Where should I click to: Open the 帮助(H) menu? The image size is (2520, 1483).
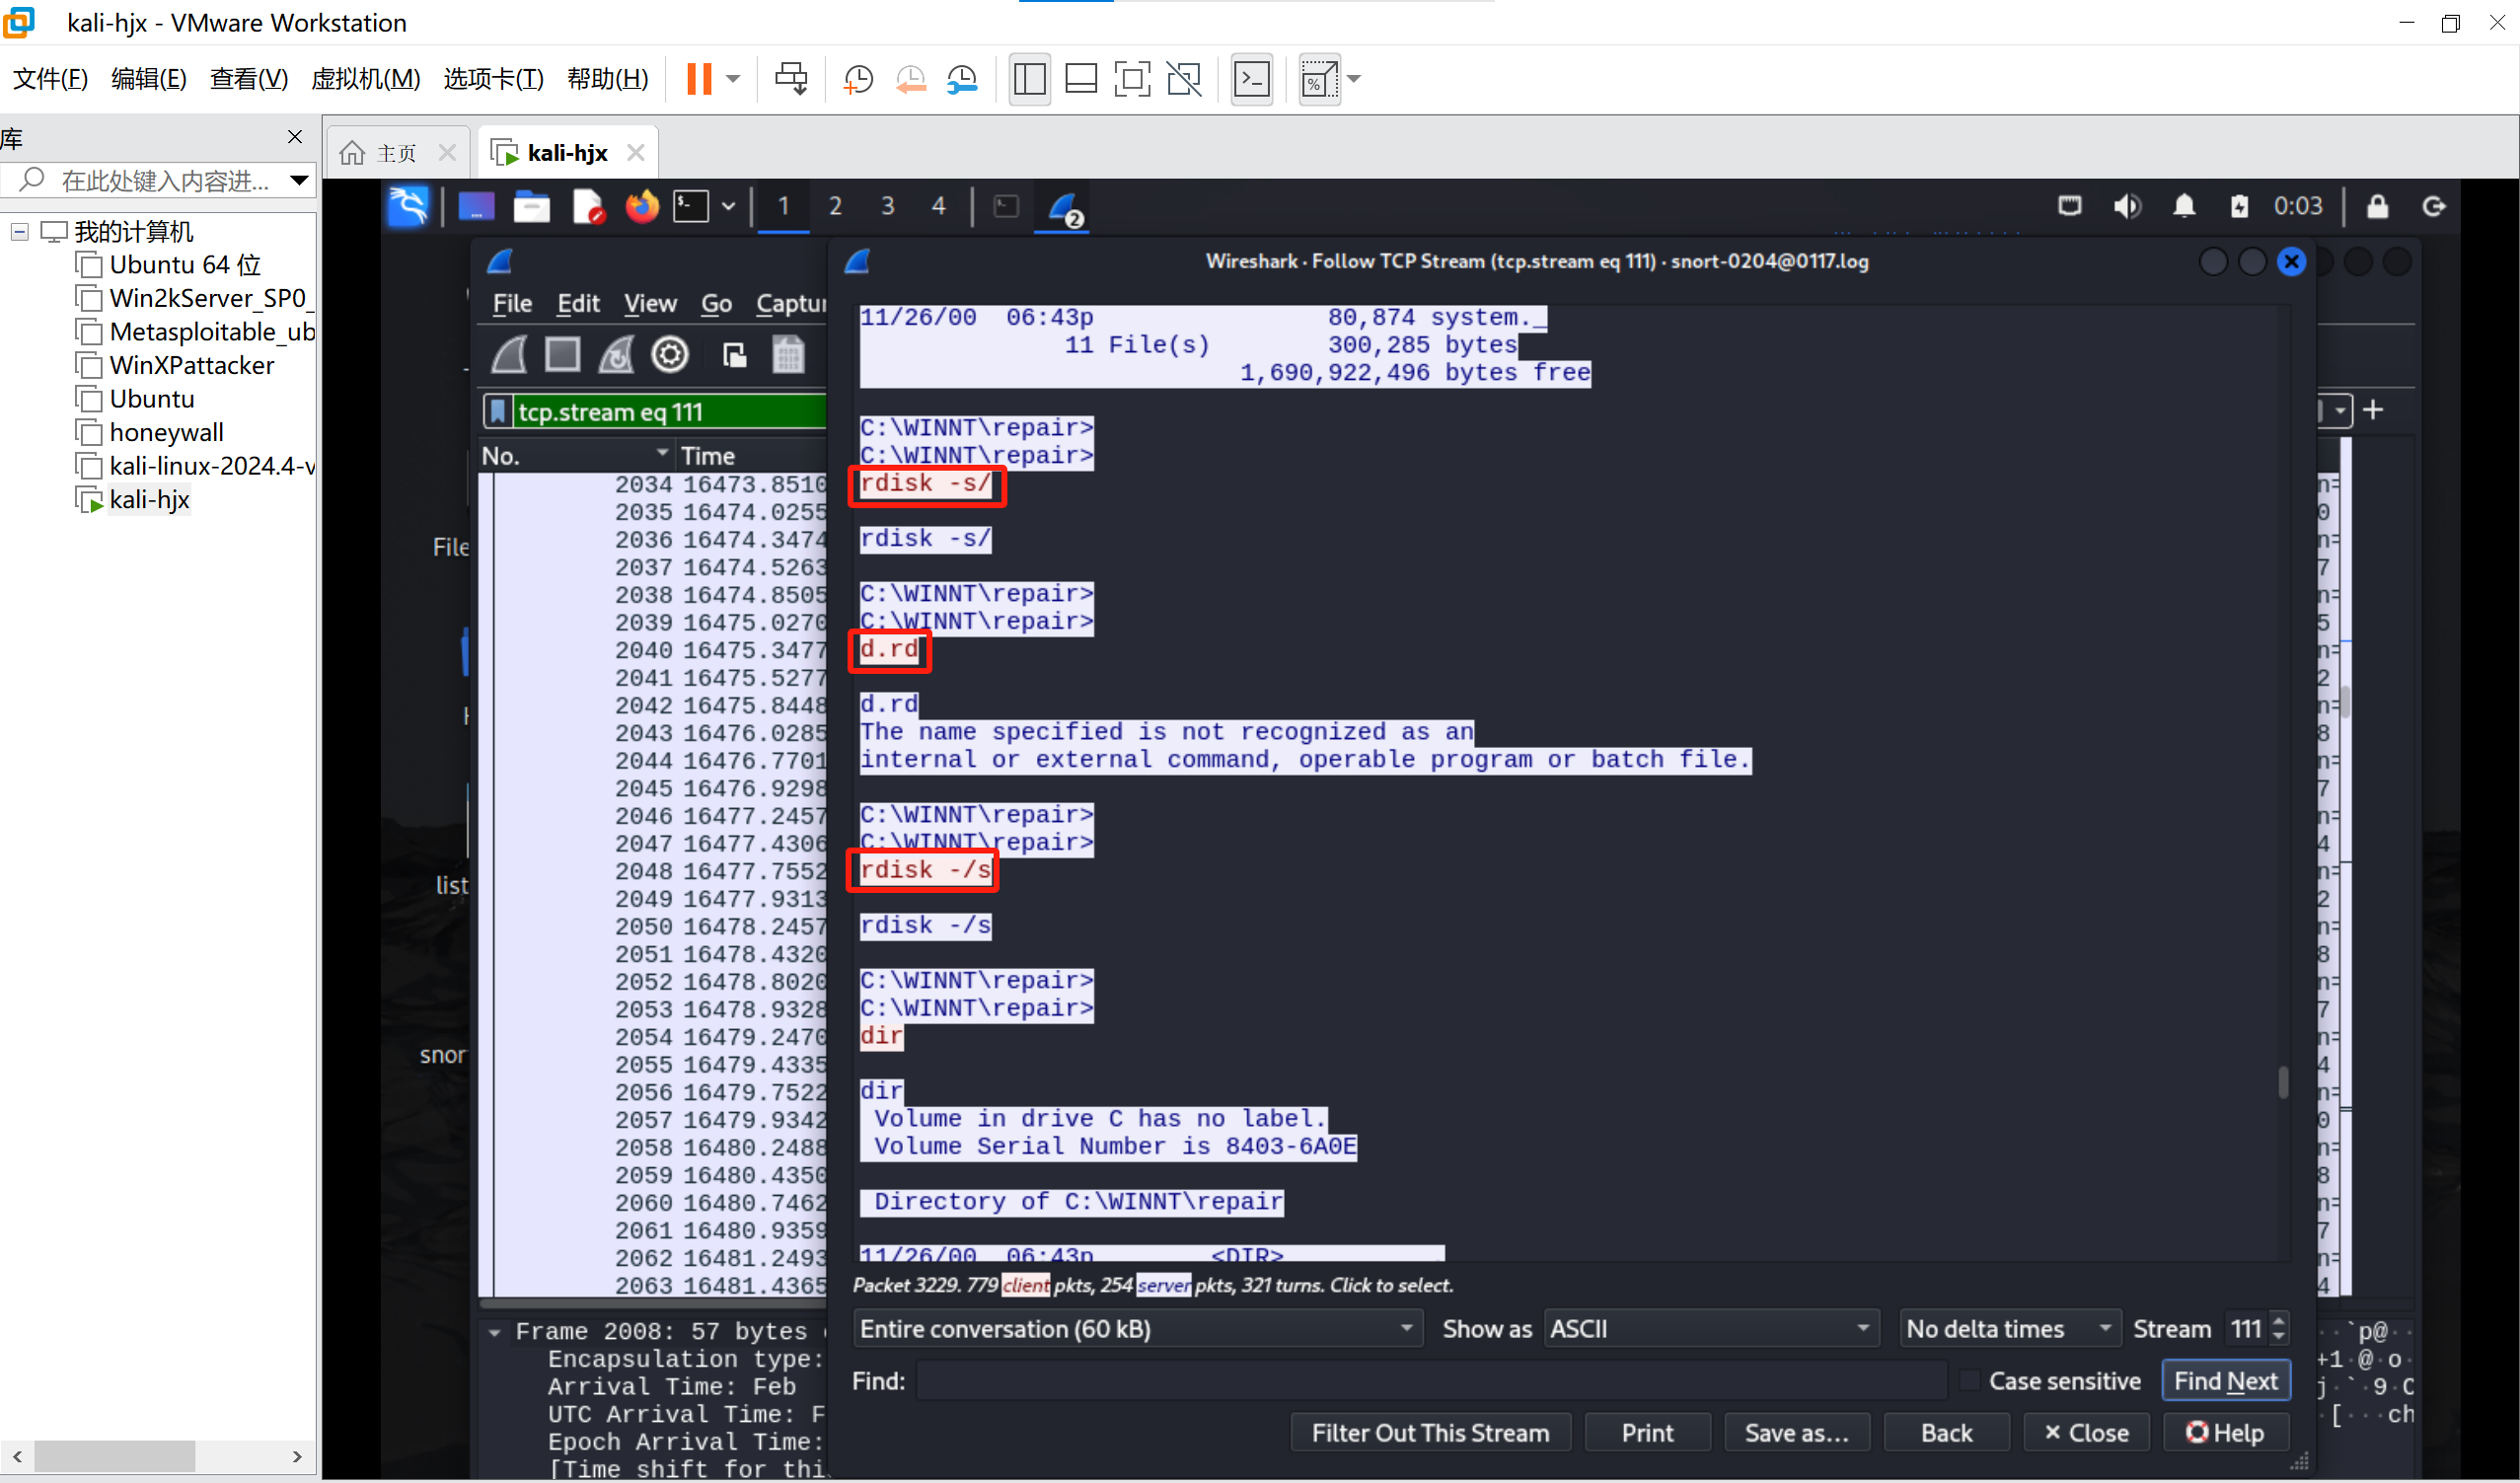(x=607, y=79)
